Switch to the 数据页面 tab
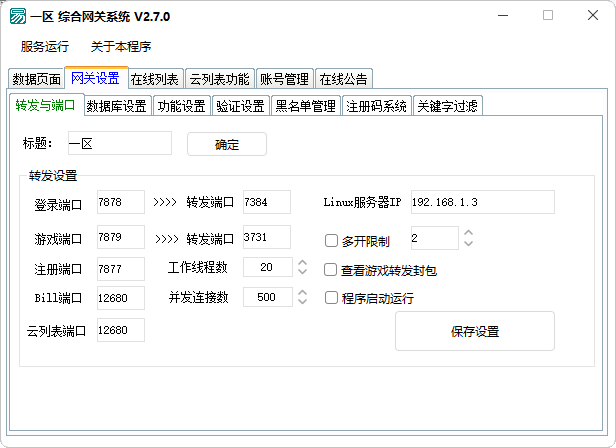Screen dimensions: 616x448 coord(36,79)
